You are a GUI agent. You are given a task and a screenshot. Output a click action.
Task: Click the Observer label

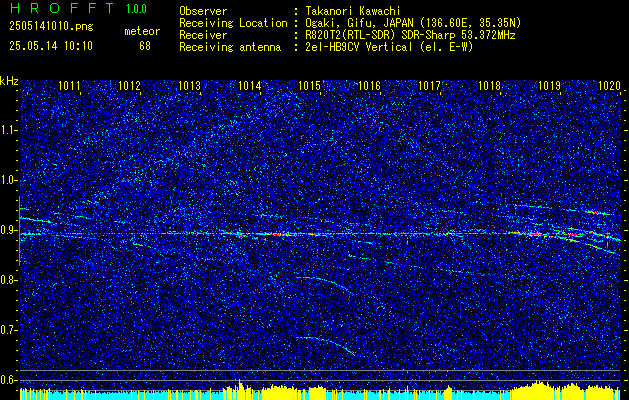(203, 11)
